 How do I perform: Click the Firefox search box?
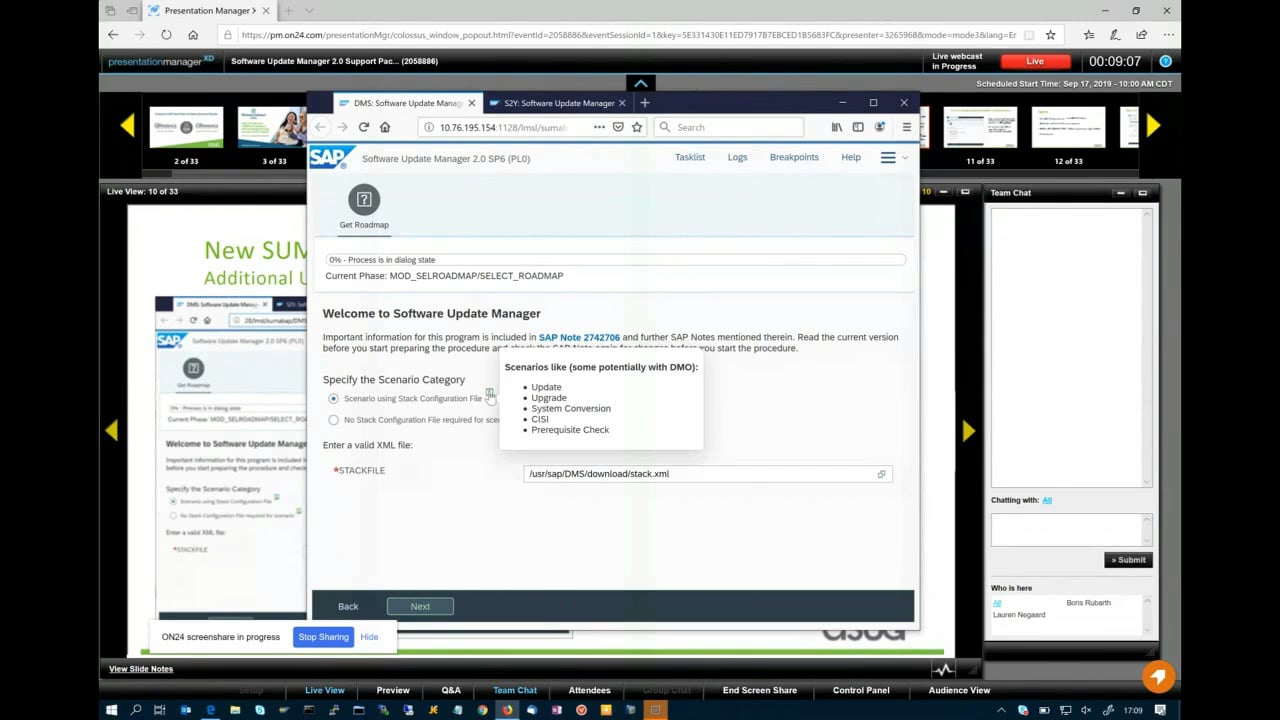click(x=728, y=127)
